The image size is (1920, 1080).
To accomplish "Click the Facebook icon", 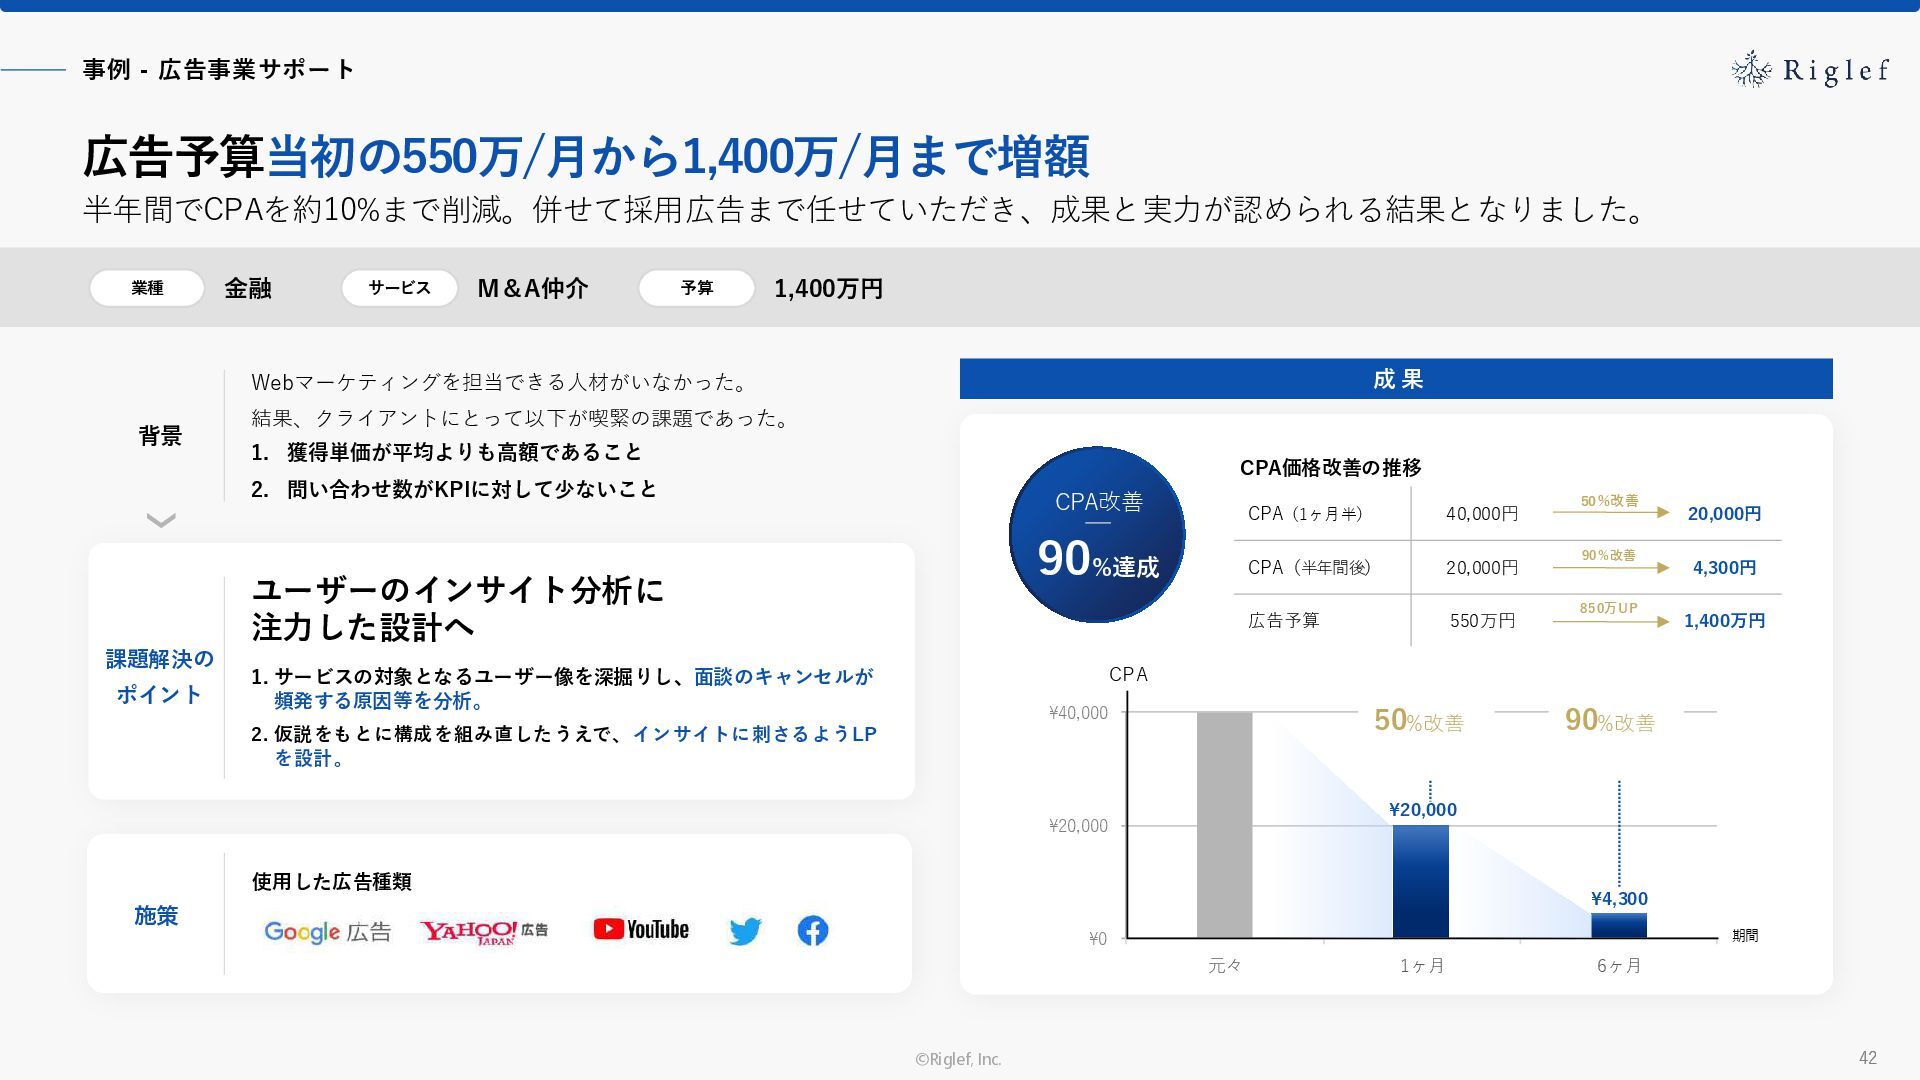I will 813,931.
